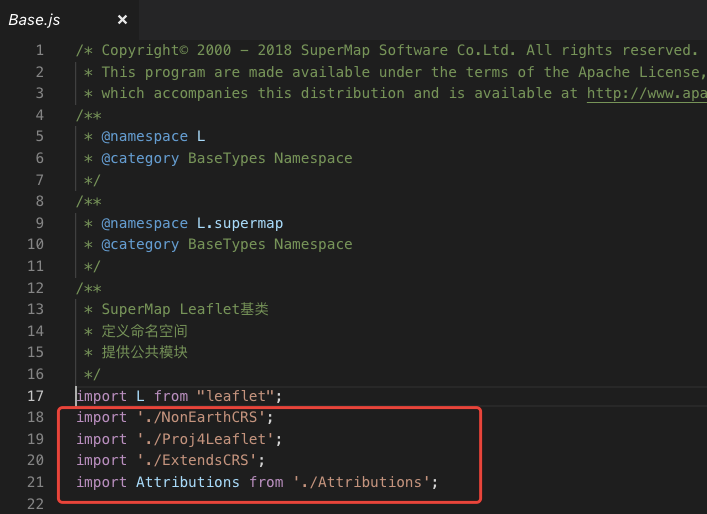Click the Attributions identifier on line 21
707x514 pixels.
pos(188,482)
